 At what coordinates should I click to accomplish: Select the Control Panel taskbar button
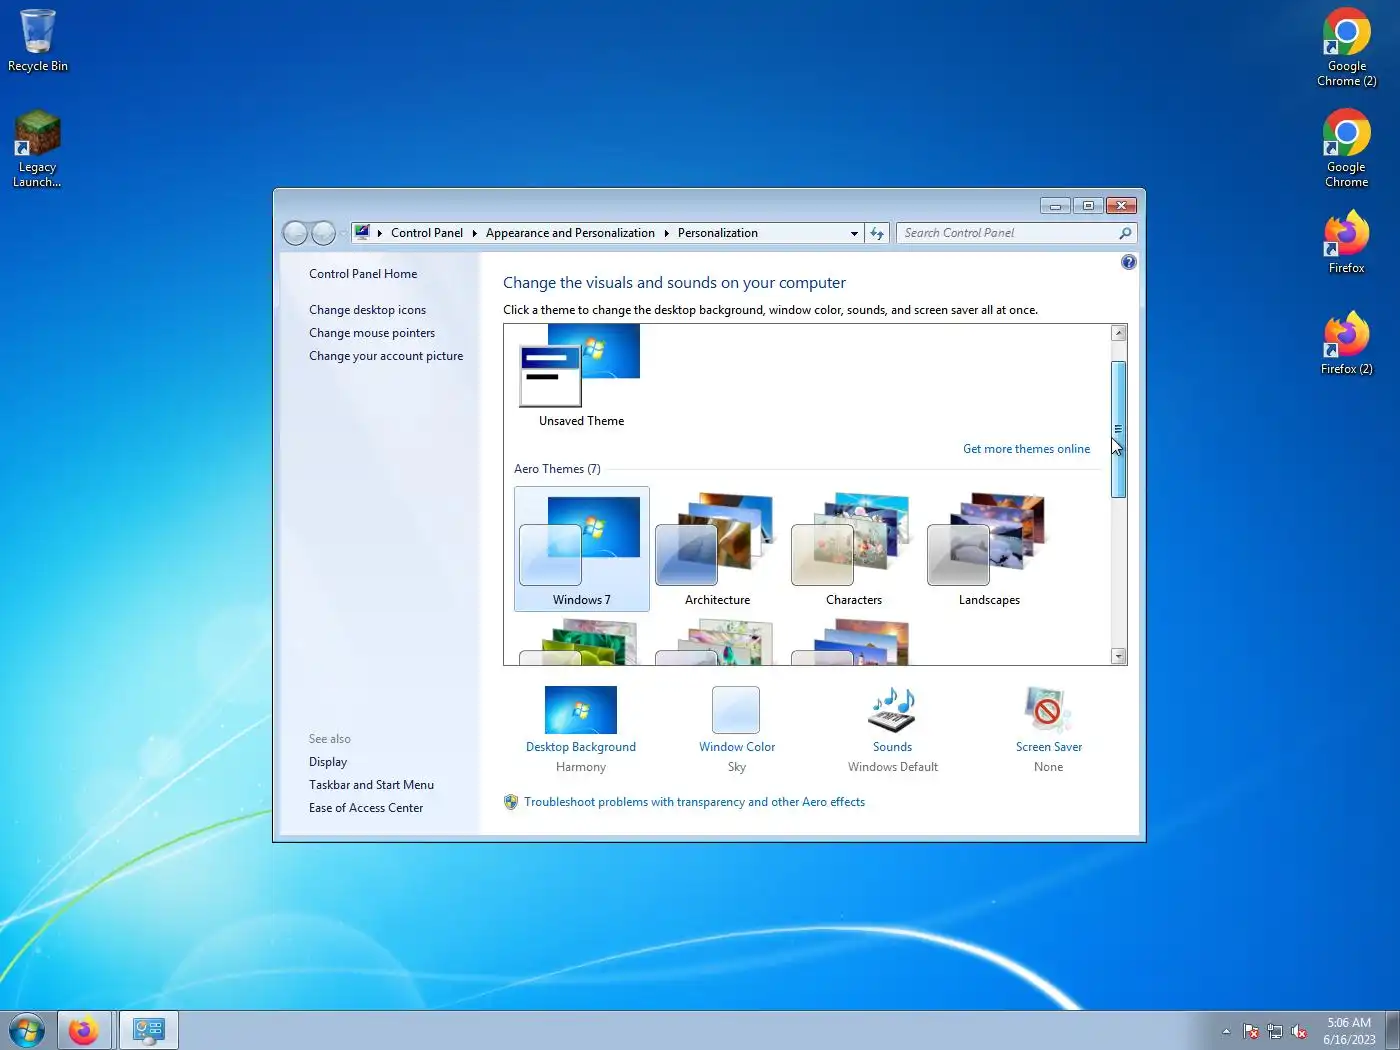[149, 1030]
